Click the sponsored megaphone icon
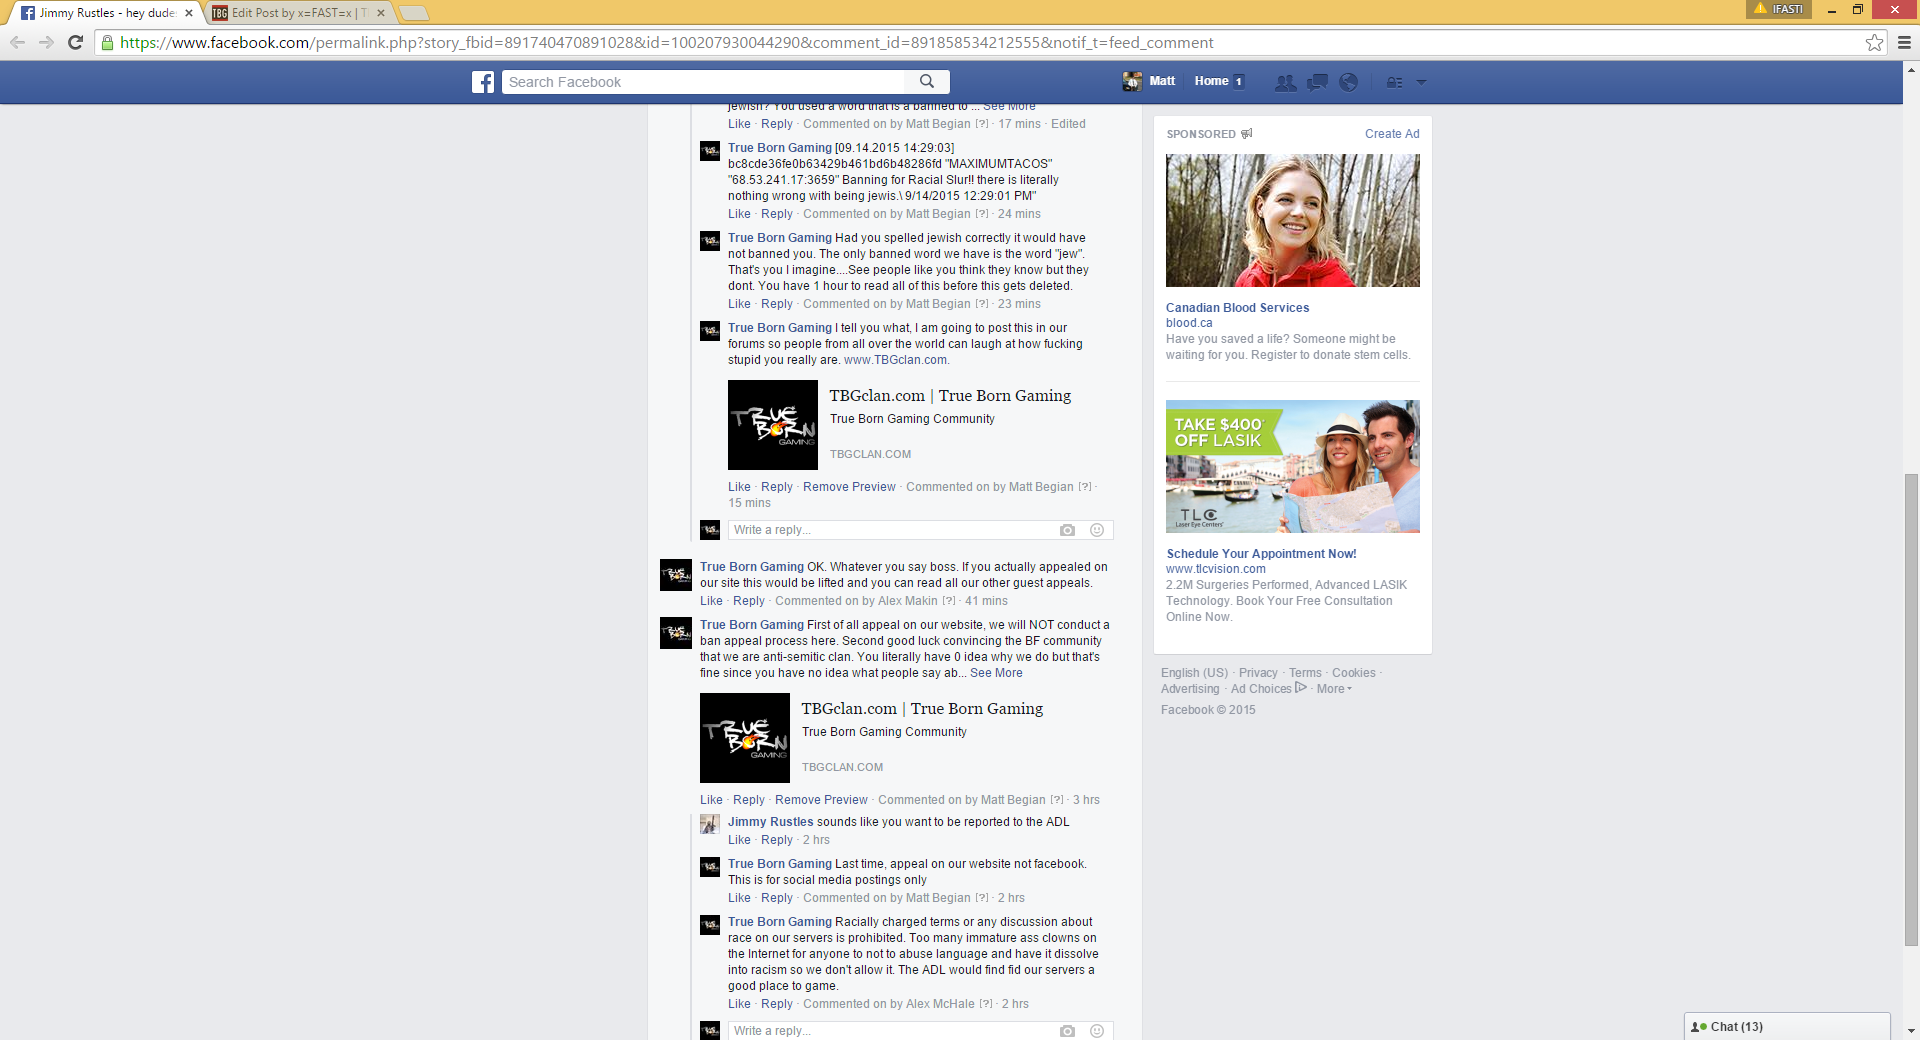1920x1040 pixels. tap(1247, 133)
